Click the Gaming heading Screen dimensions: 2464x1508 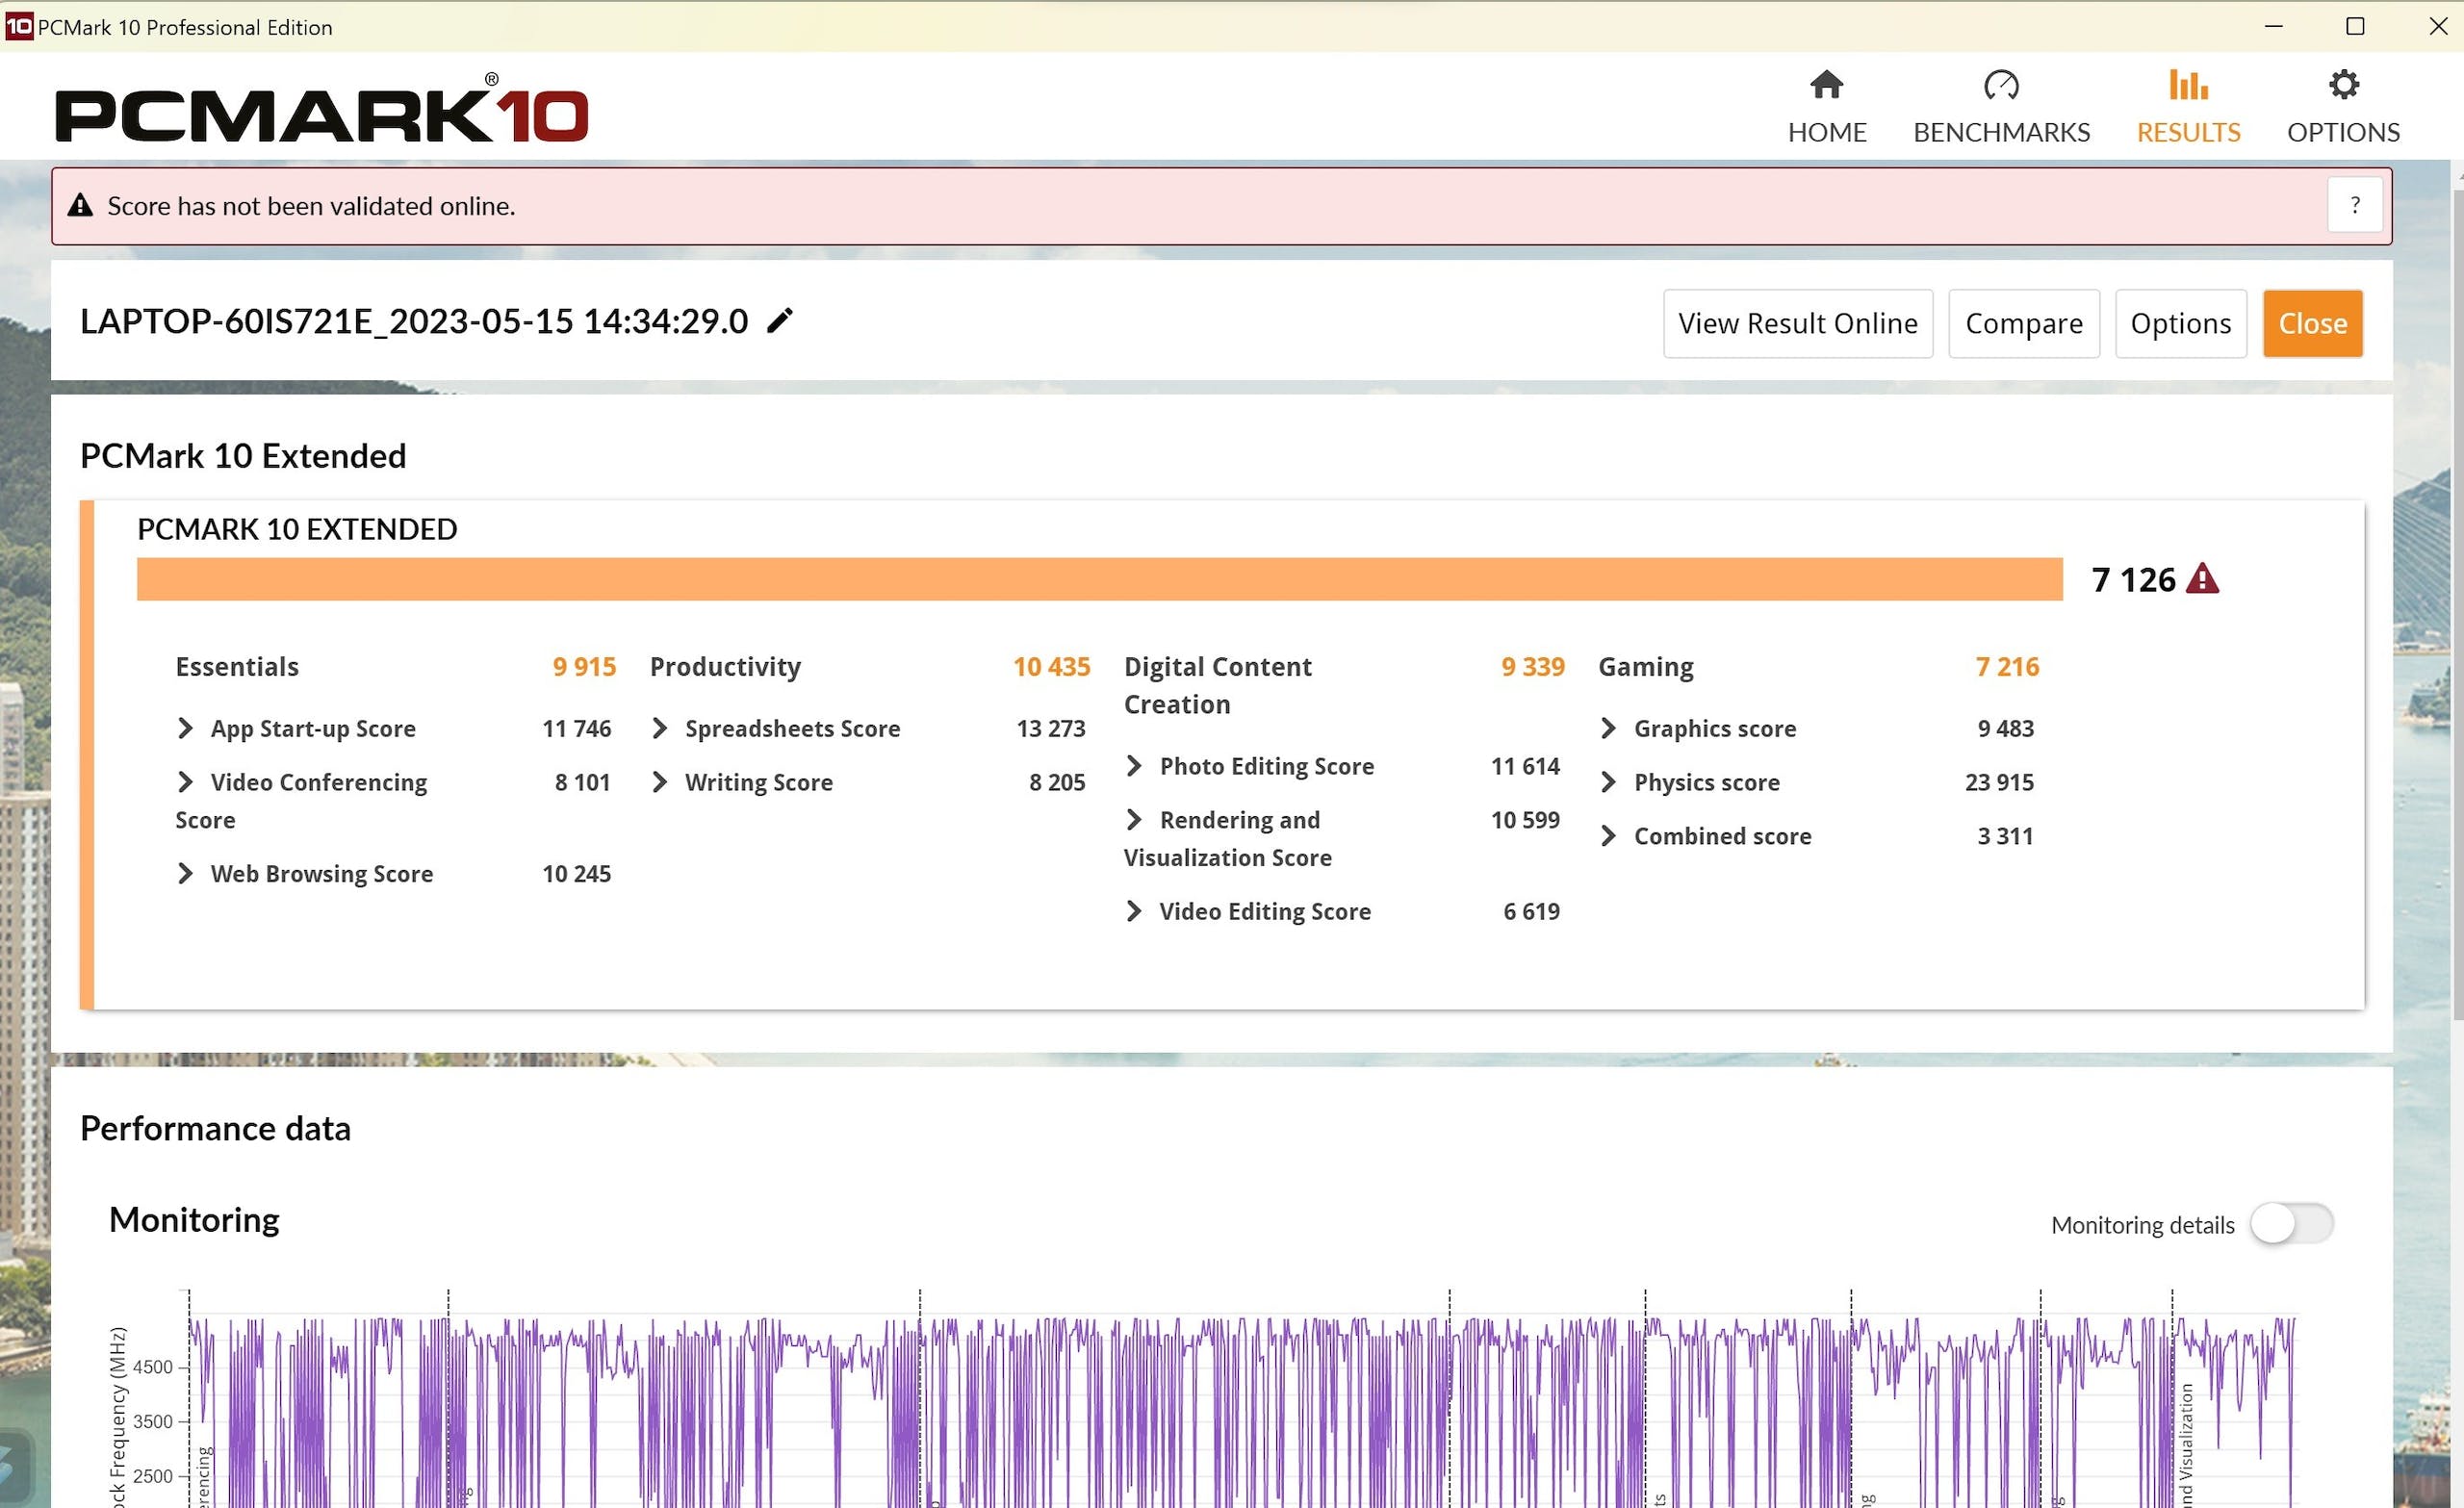coord(1646,666)
